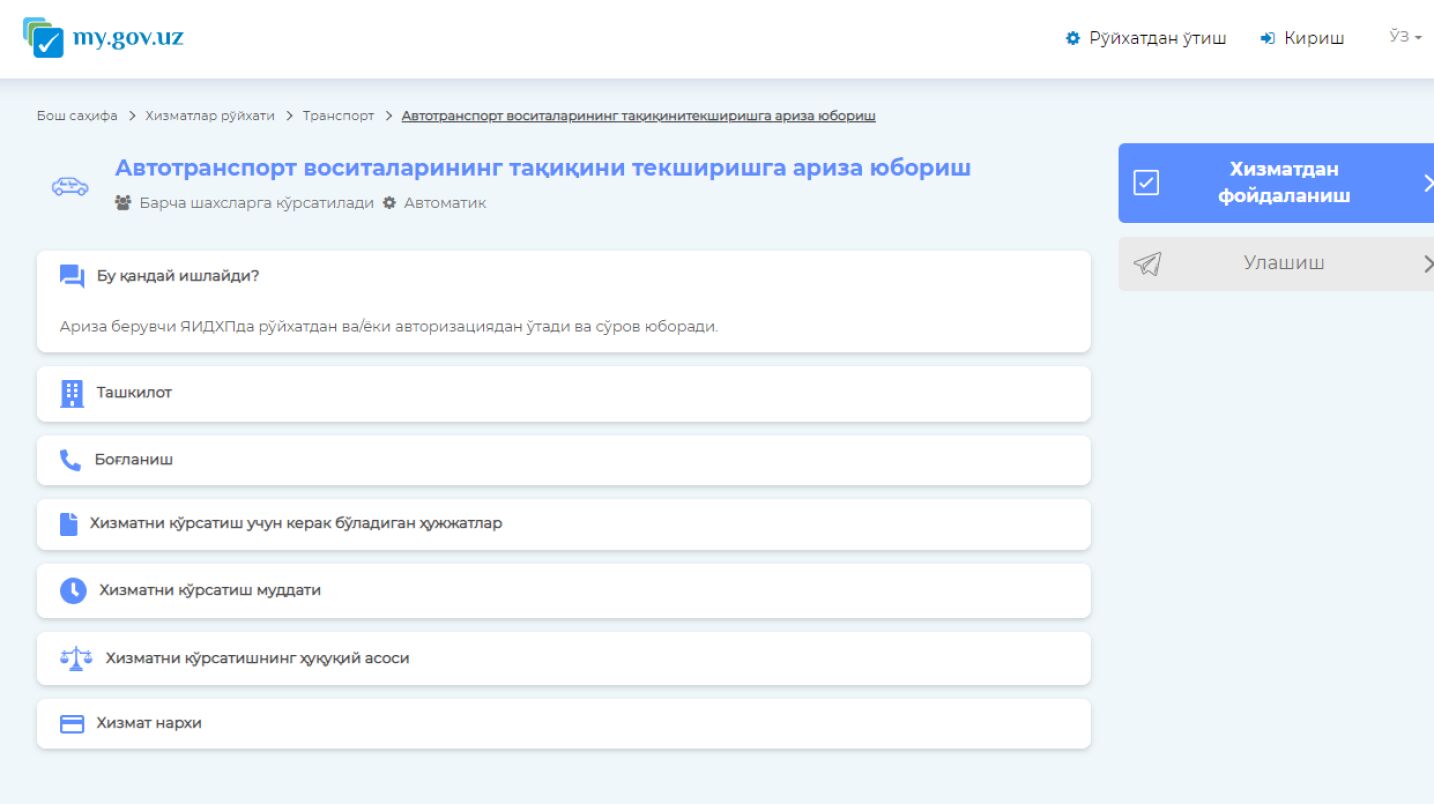This screenshot has height=804, width=1434.
Task: Expand the Хизмат нархи section
Action: 563,723
